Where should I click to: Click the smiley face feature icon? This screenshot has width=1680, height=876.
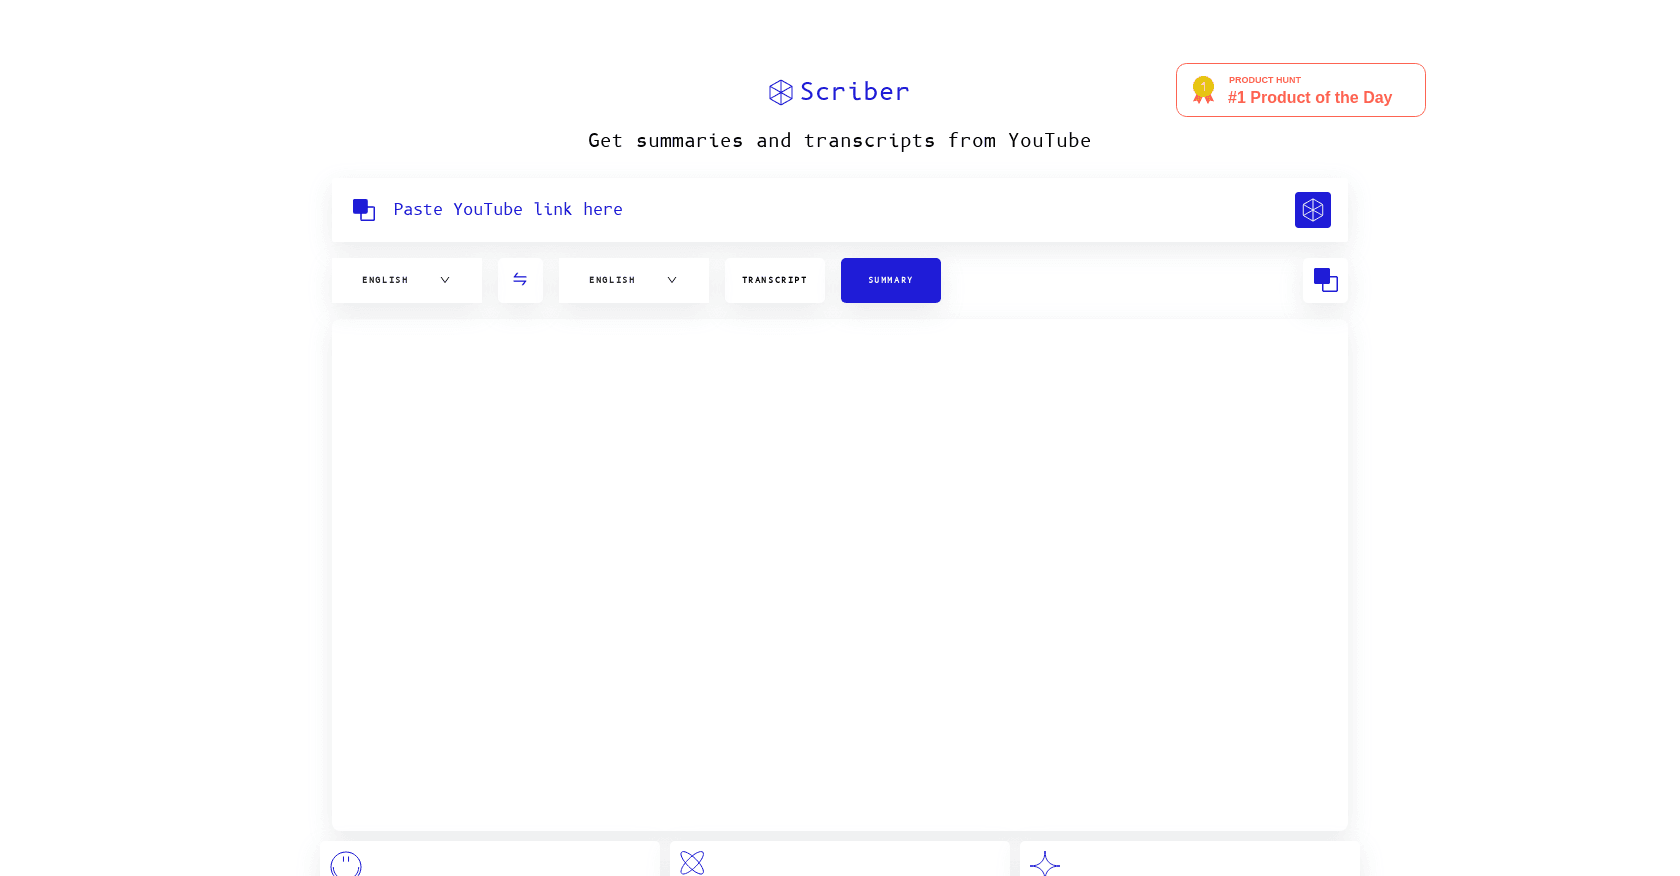click(346, 865)
